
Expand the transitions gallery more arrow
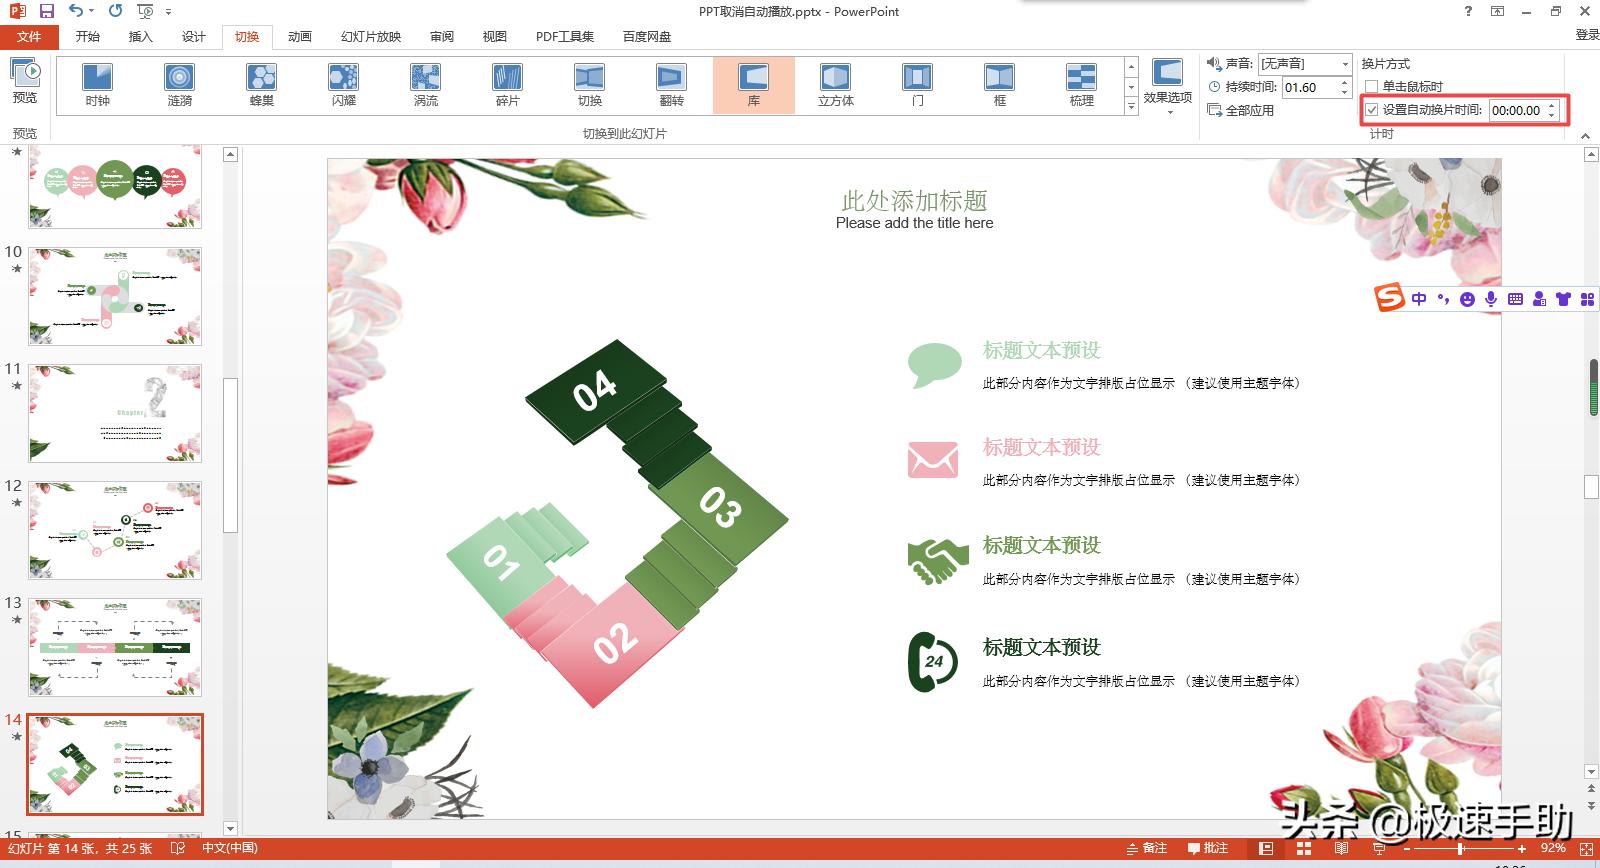[x=1131, y=107]
